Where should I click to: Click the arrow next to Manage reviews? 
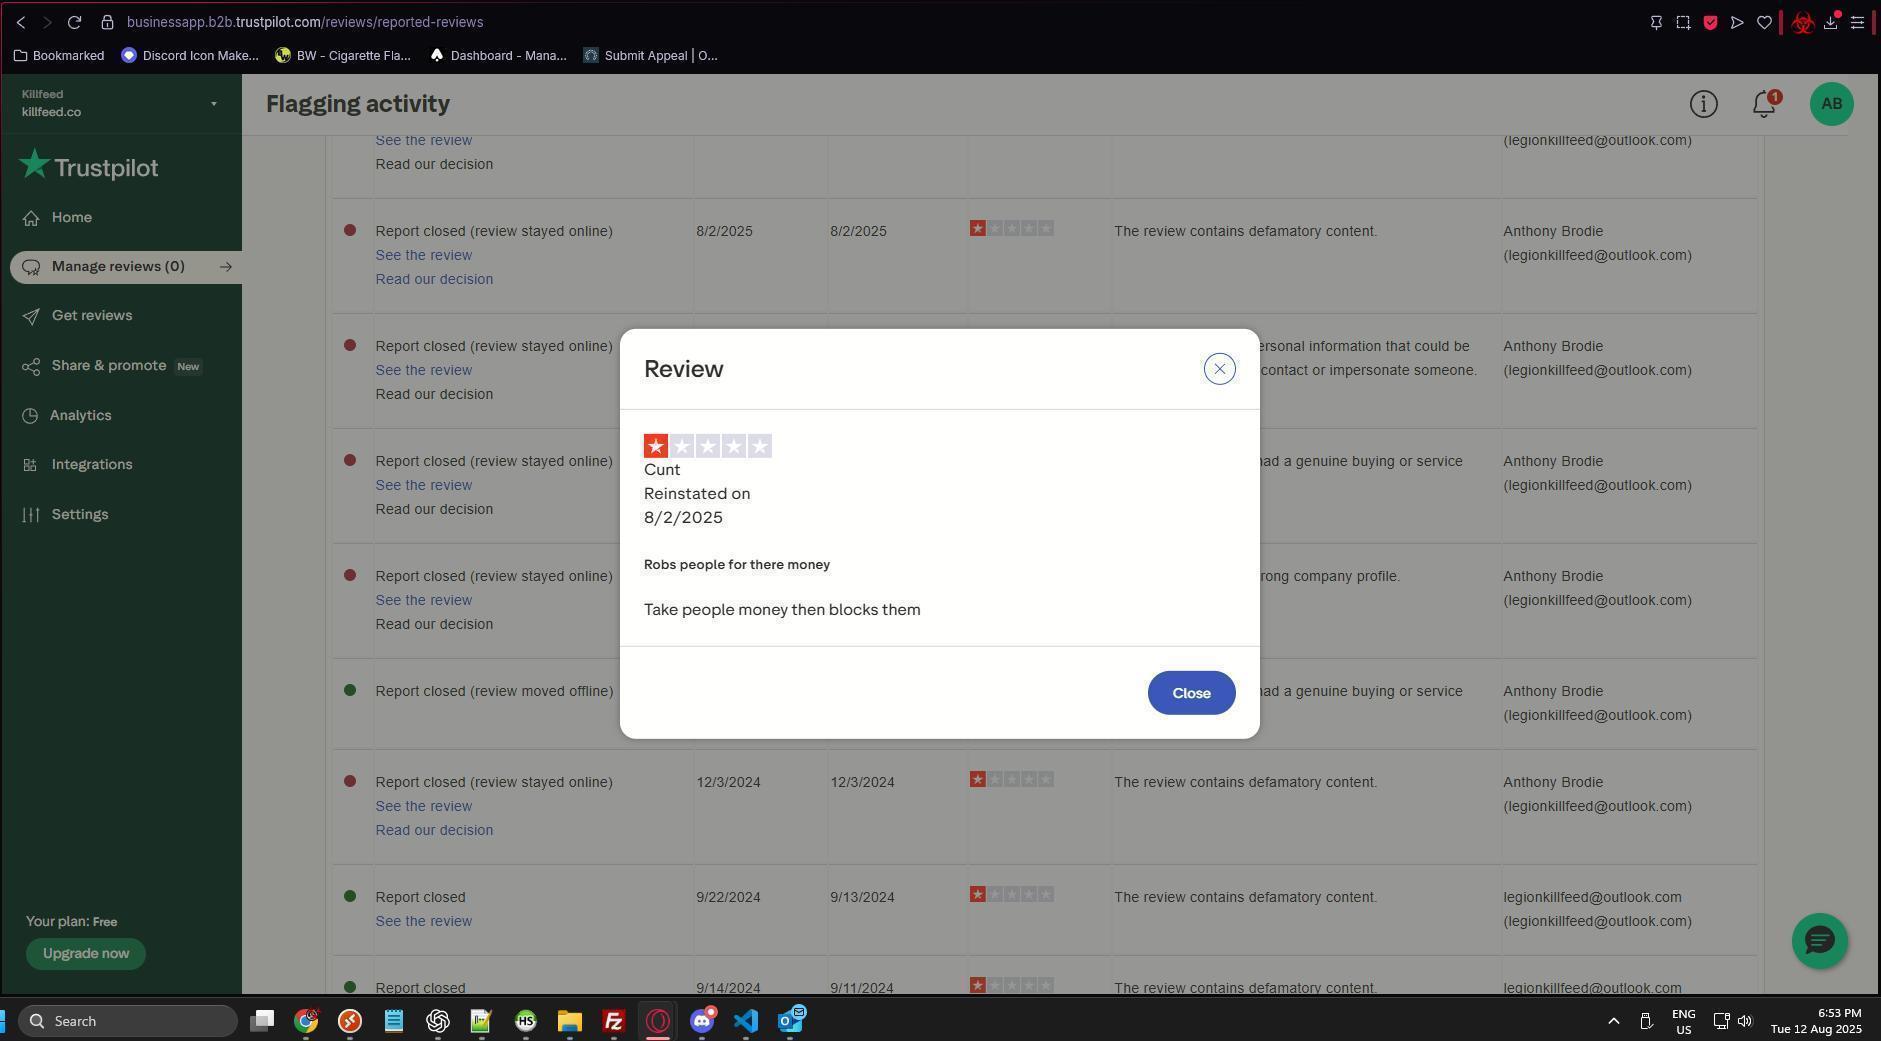tap(226, 267)
